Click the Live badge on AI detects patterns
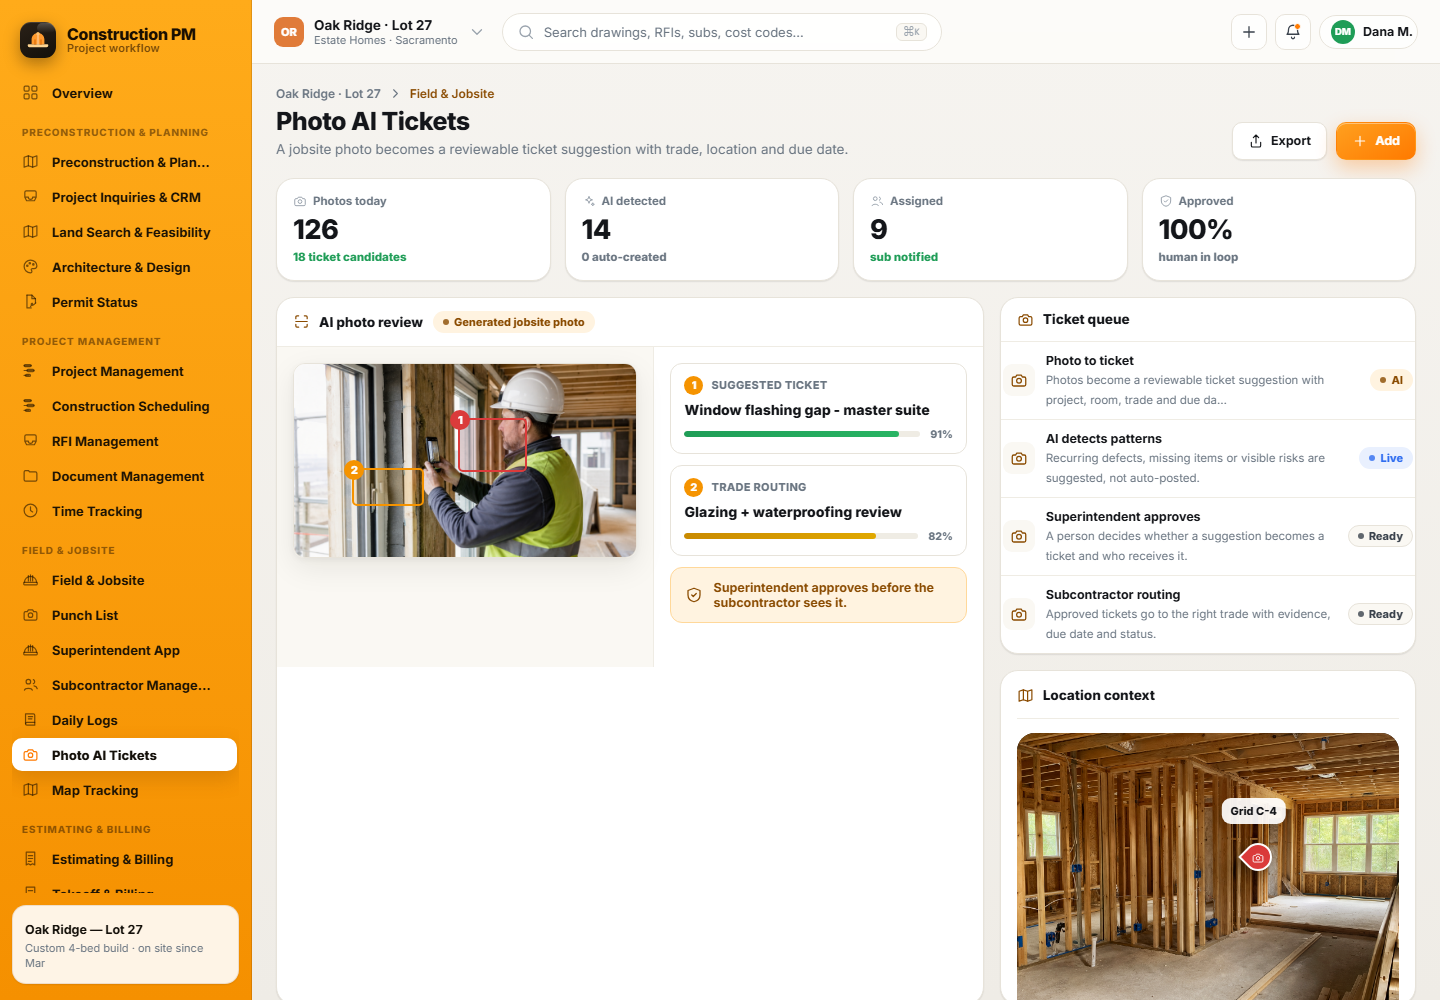 (1386, 458)
